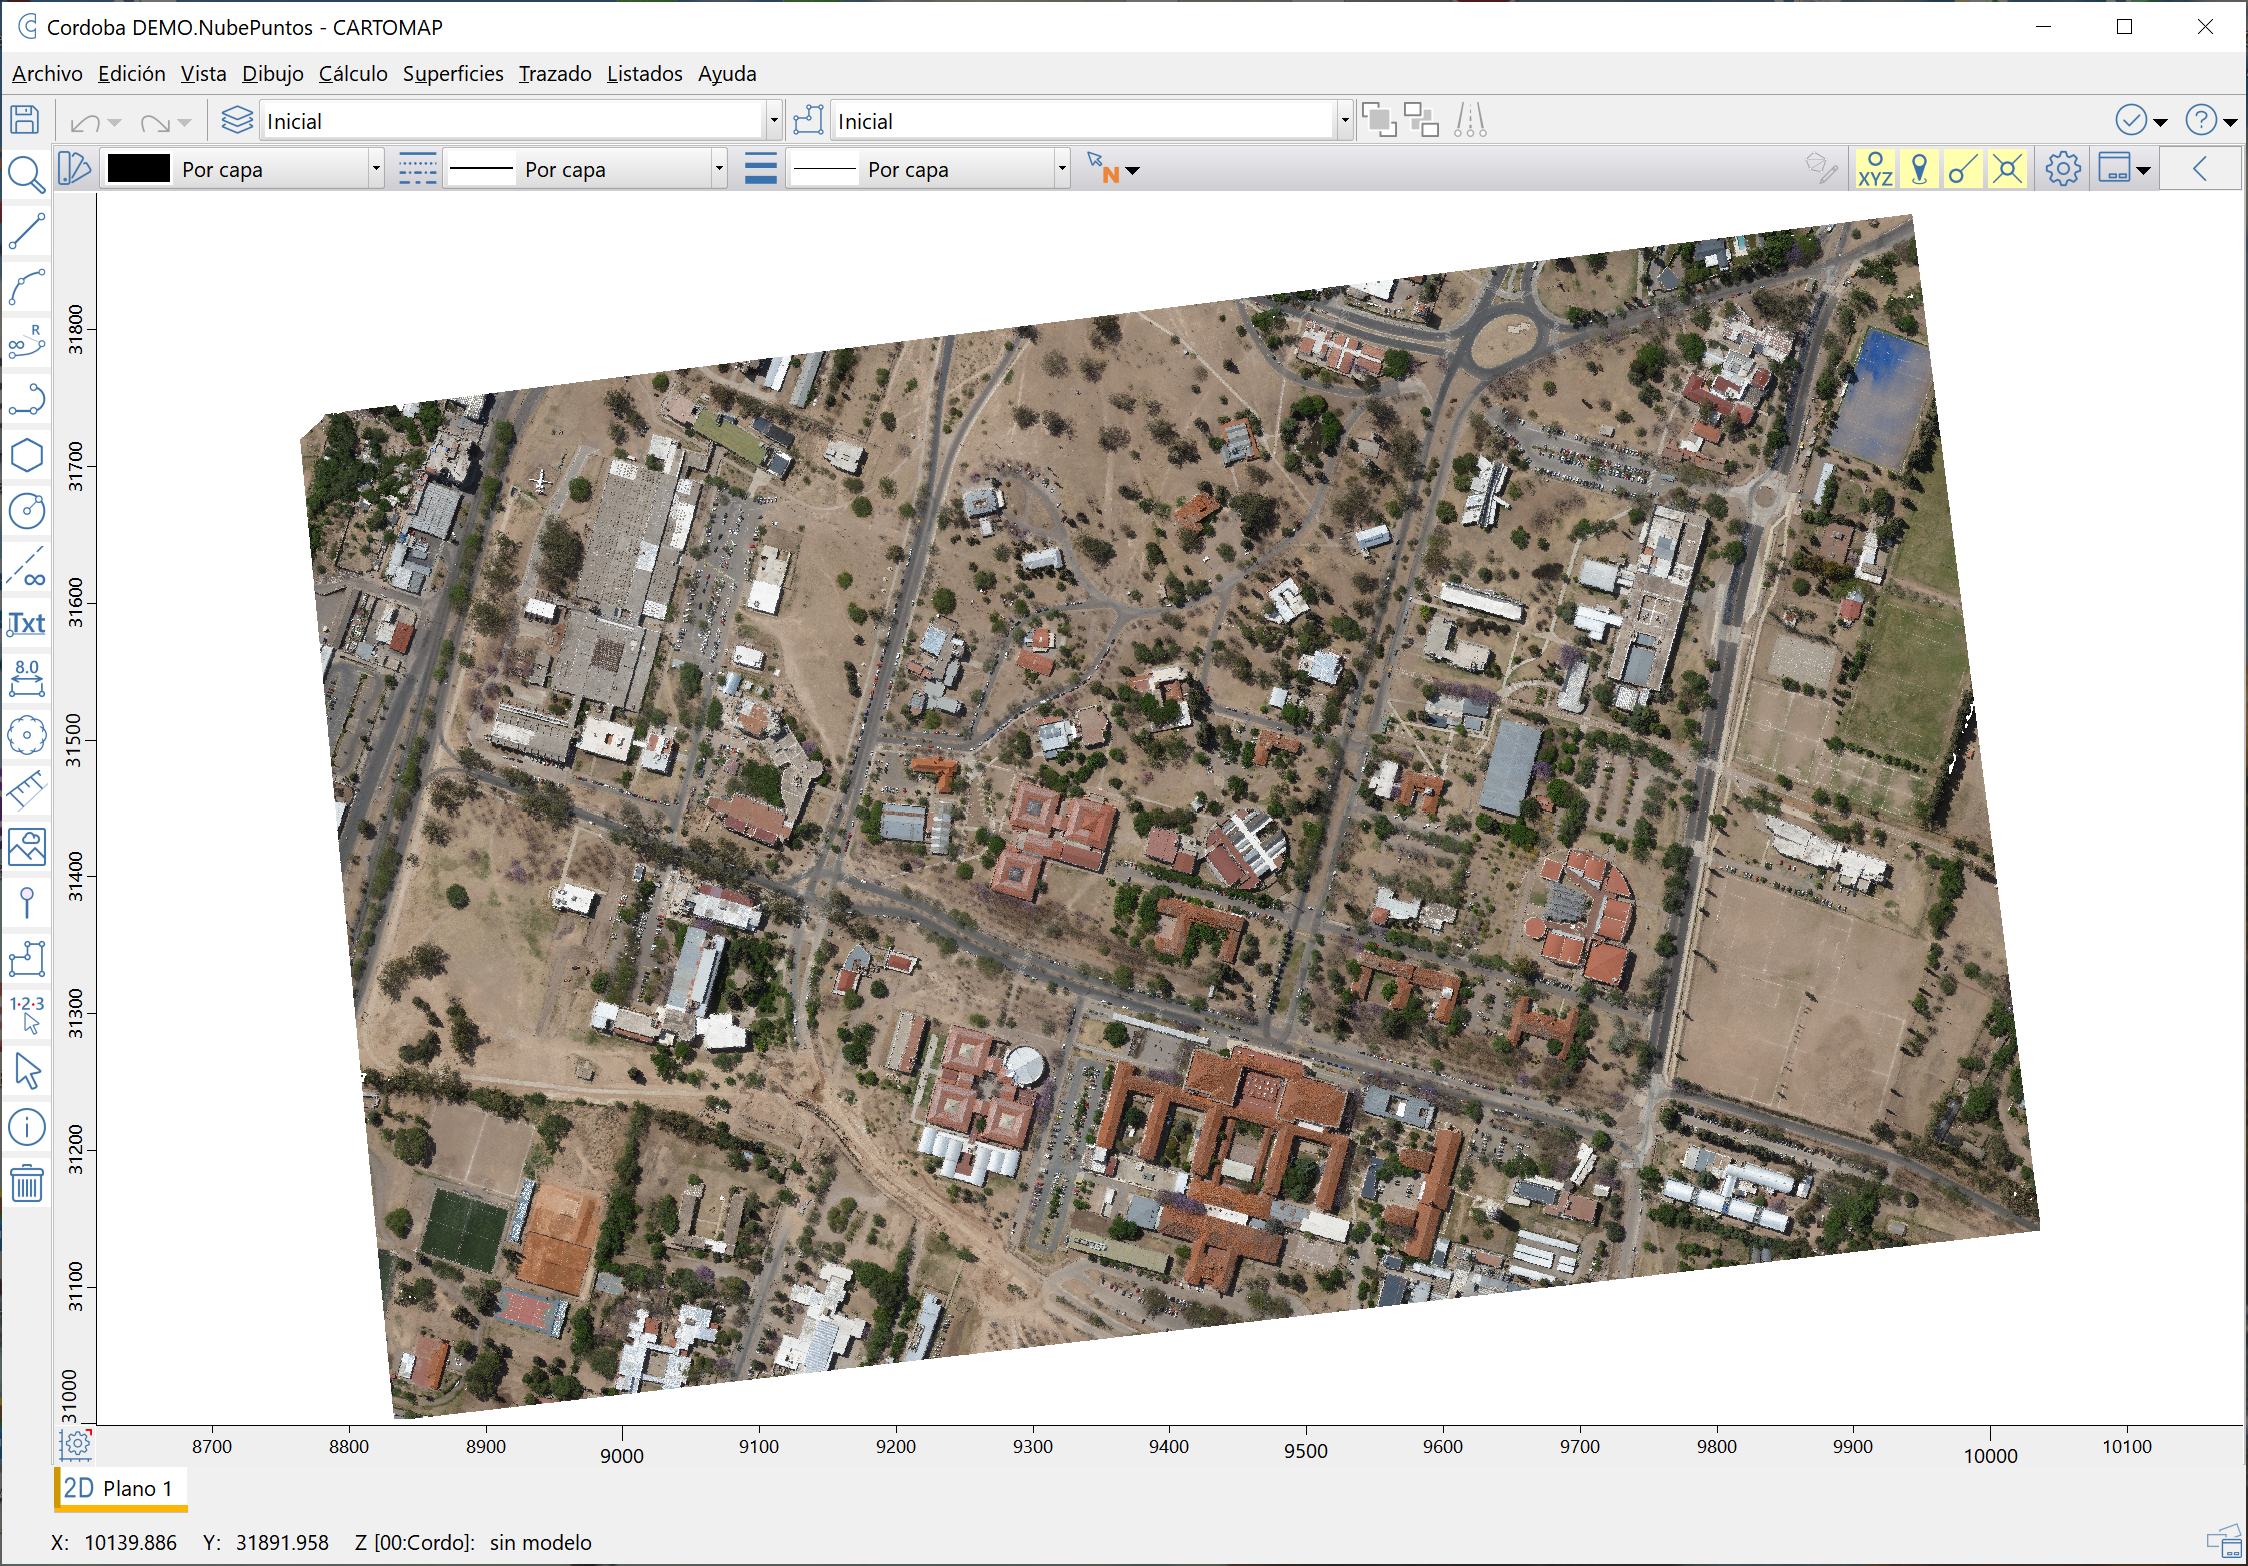Switch to the 2D Plano 1 tab
Image resolution: width=2248 pixels, height=1566 pixels.
(120, 1488)
